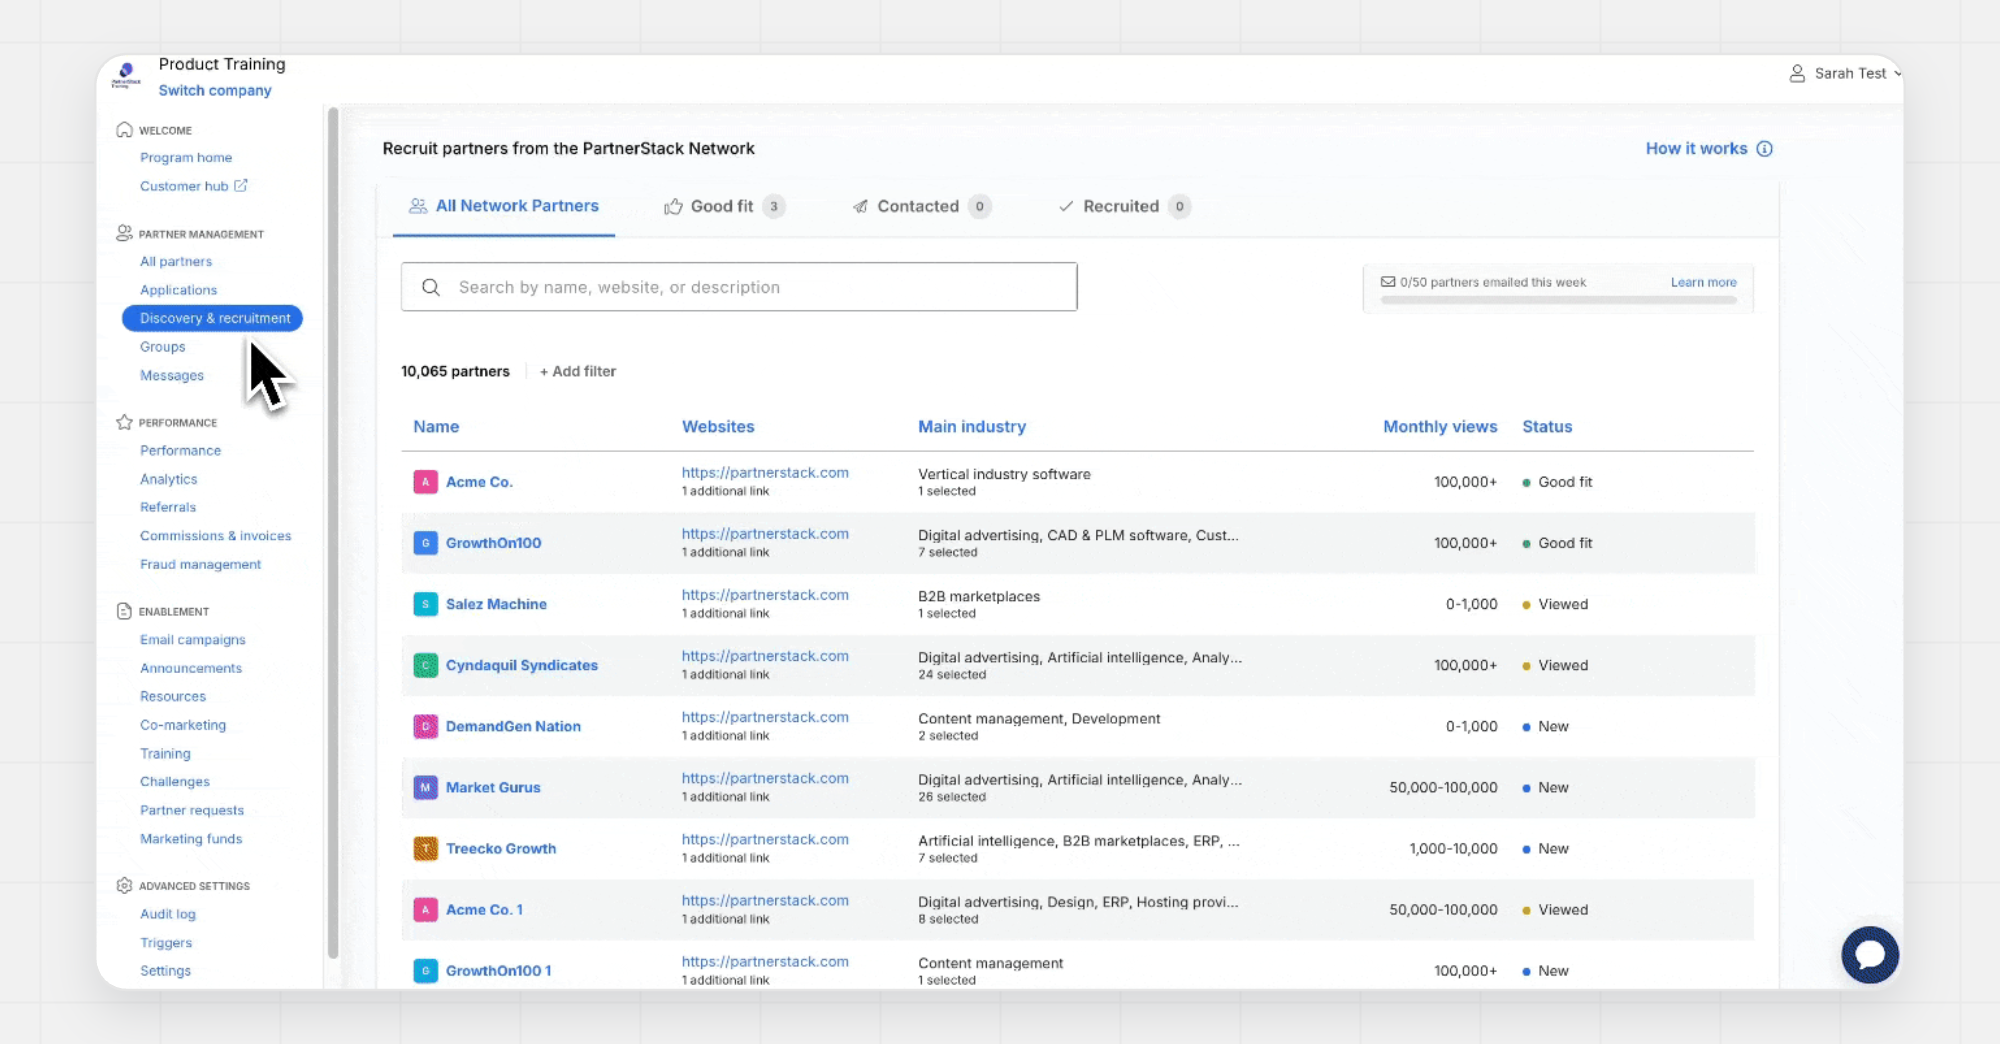Open Audit log page
This screenshot has height=1044, width=2000.
tap(168, 914)
